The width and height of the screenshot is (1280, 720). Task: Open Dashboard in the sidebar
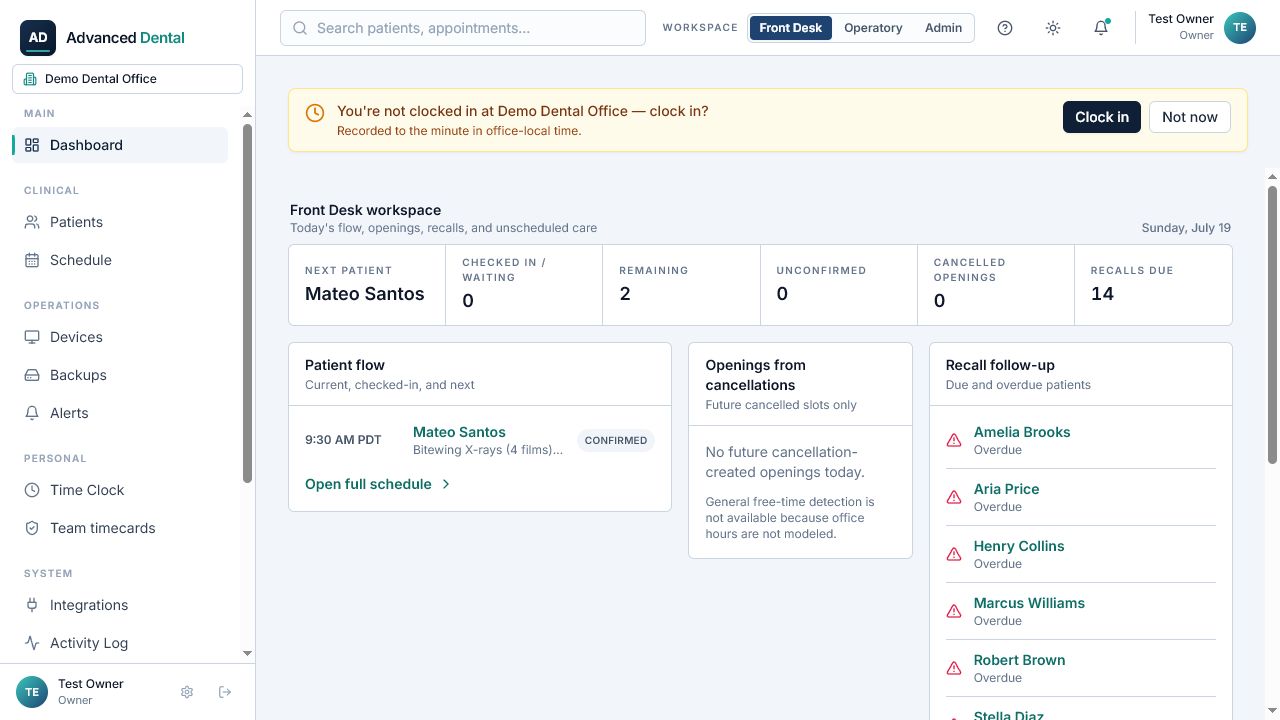pos(120,145)
